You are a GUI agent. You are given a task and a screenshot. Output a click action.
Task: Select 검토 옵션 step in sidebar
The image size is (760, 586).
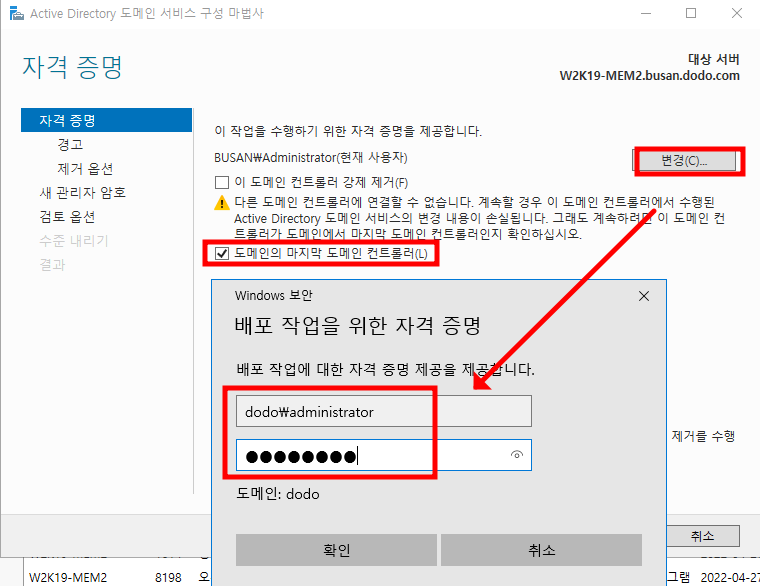(x=67, y=217)
